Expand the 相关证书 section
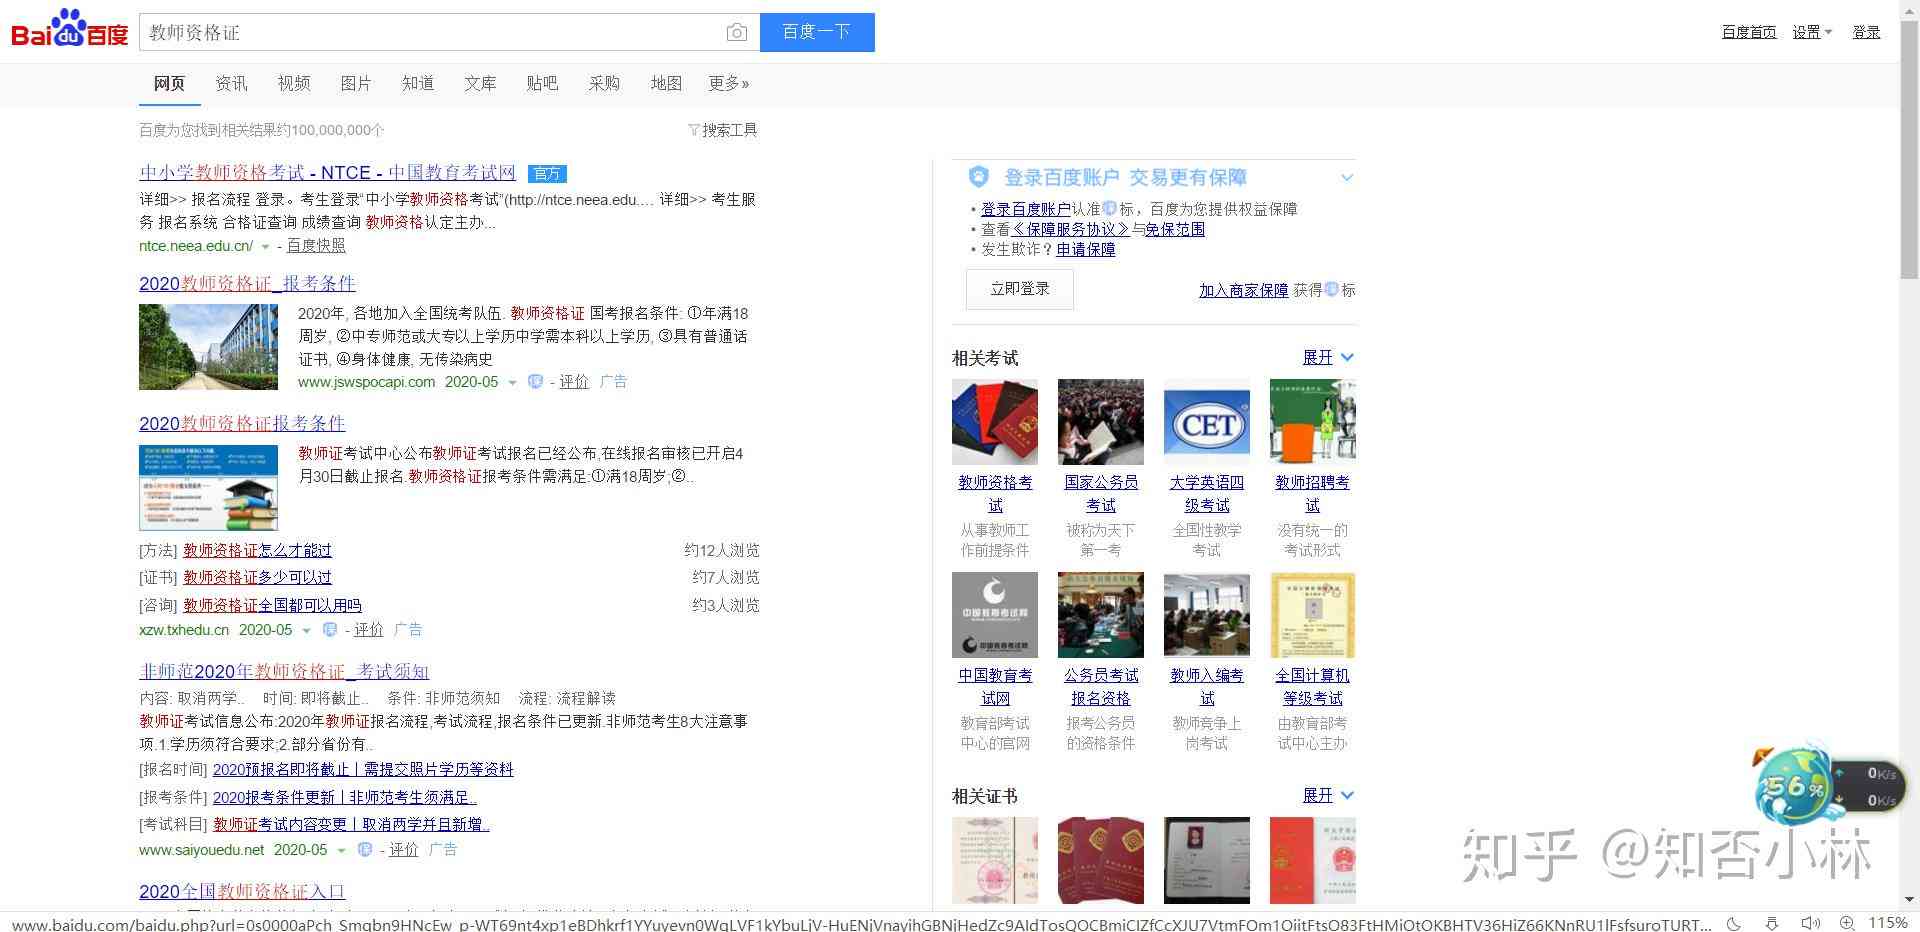The width and height of the screenshot is (1920, 932). point(1328,795)
